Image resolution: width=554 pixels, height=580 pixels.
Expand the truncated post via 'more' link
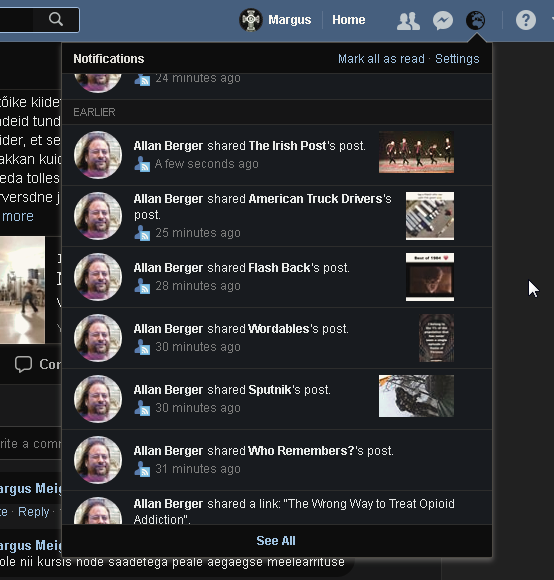(x=18, y=216)
